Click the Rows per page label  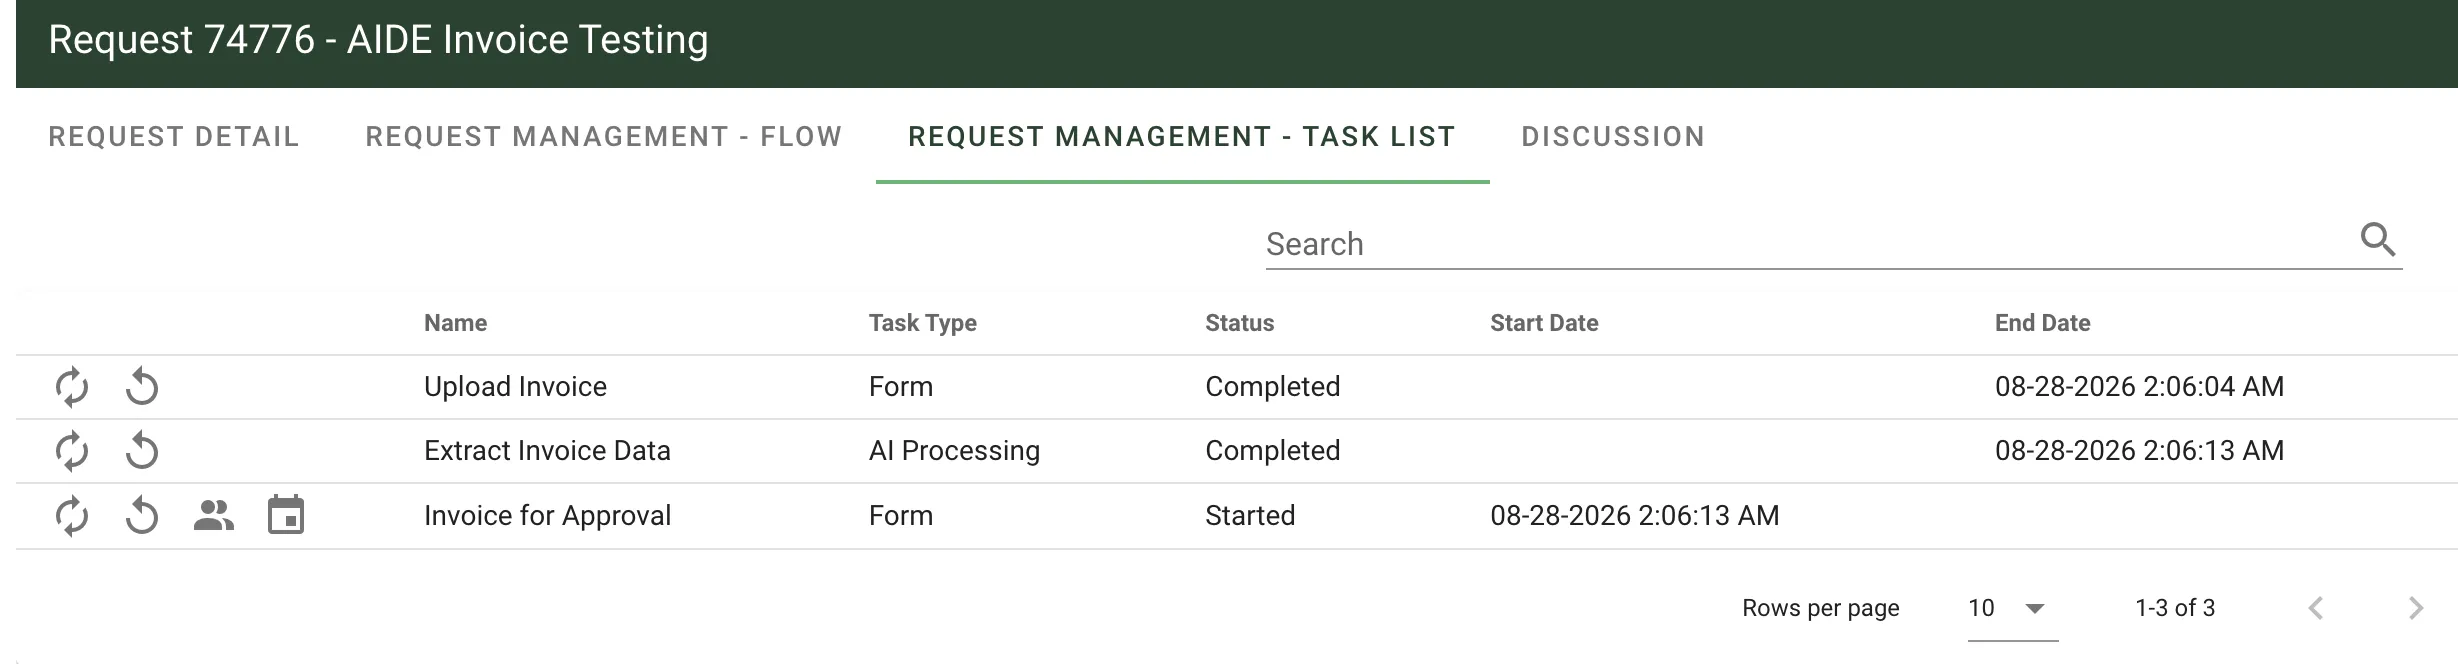coord(1820,608)
